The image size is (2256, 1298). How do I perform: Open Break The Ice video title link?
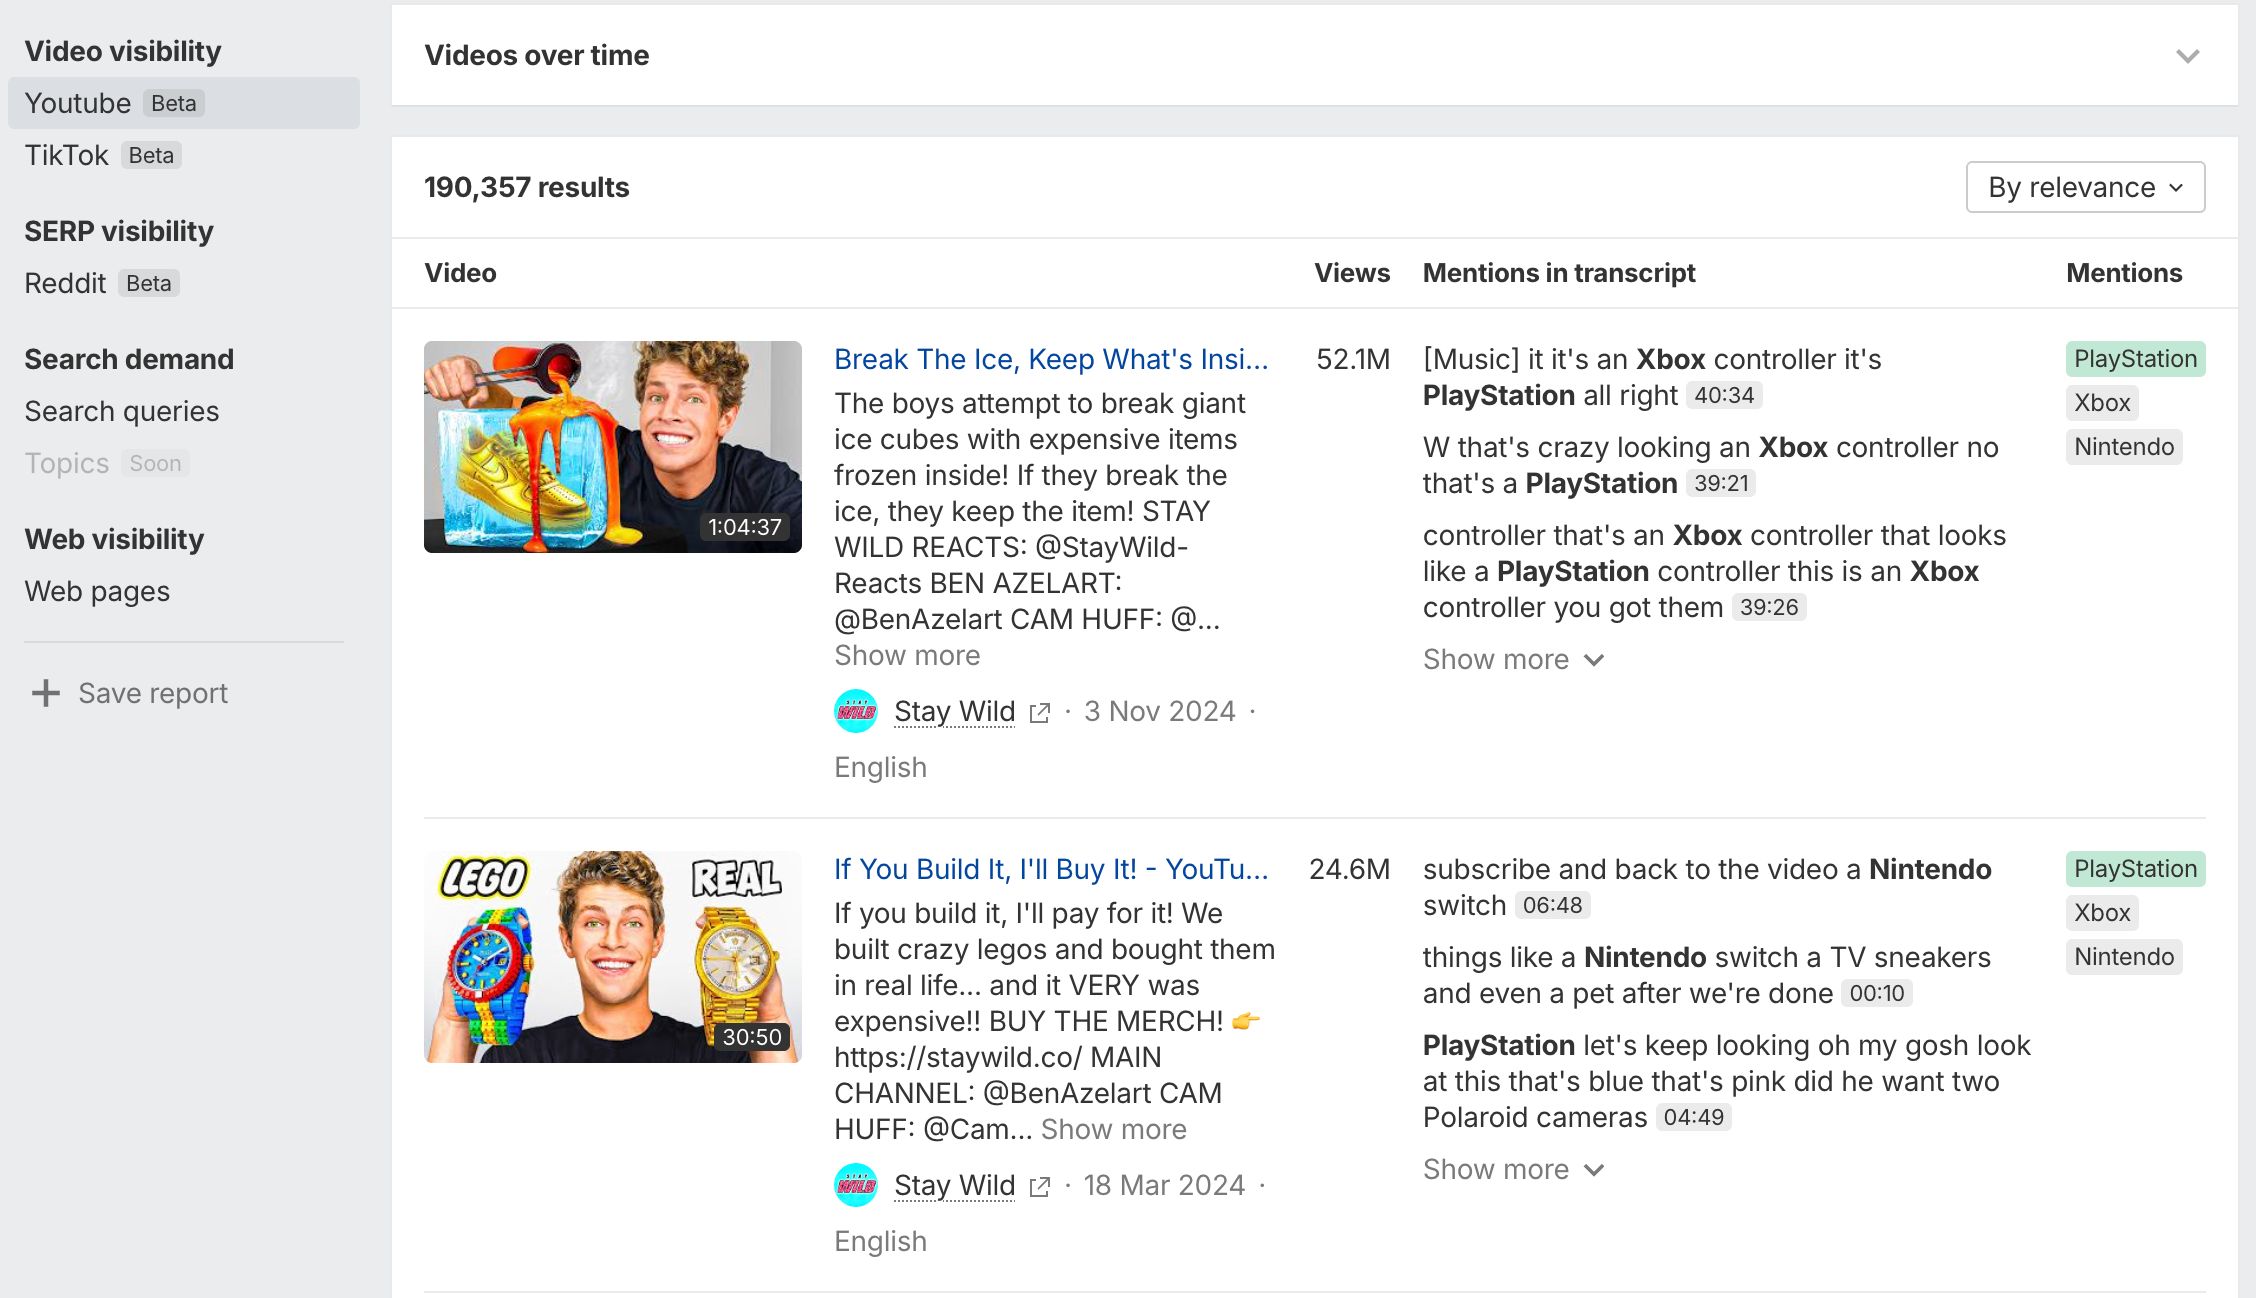[1051, 359]
